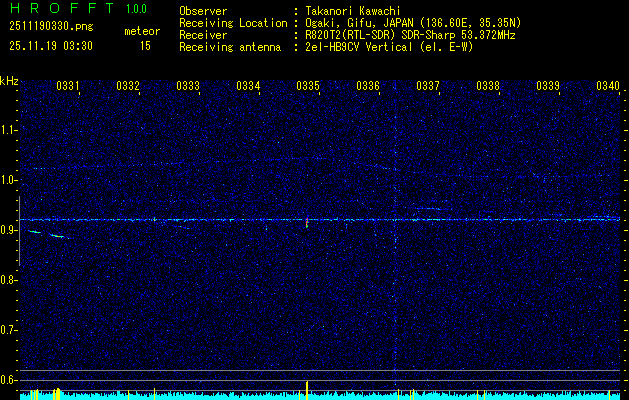Click the 0332 time marker
This screenshot has height=400, width=629.
128,86
